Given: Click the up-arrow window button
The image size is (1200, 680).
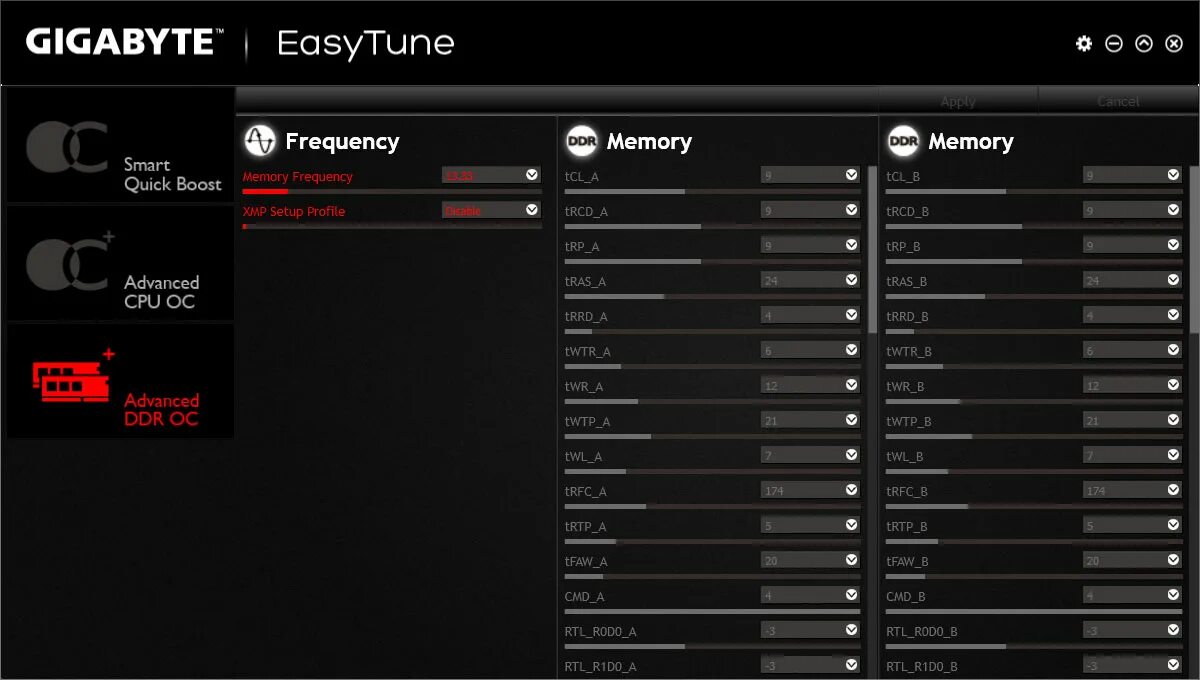Looking at the screenshot, I should coord(1144,44).
